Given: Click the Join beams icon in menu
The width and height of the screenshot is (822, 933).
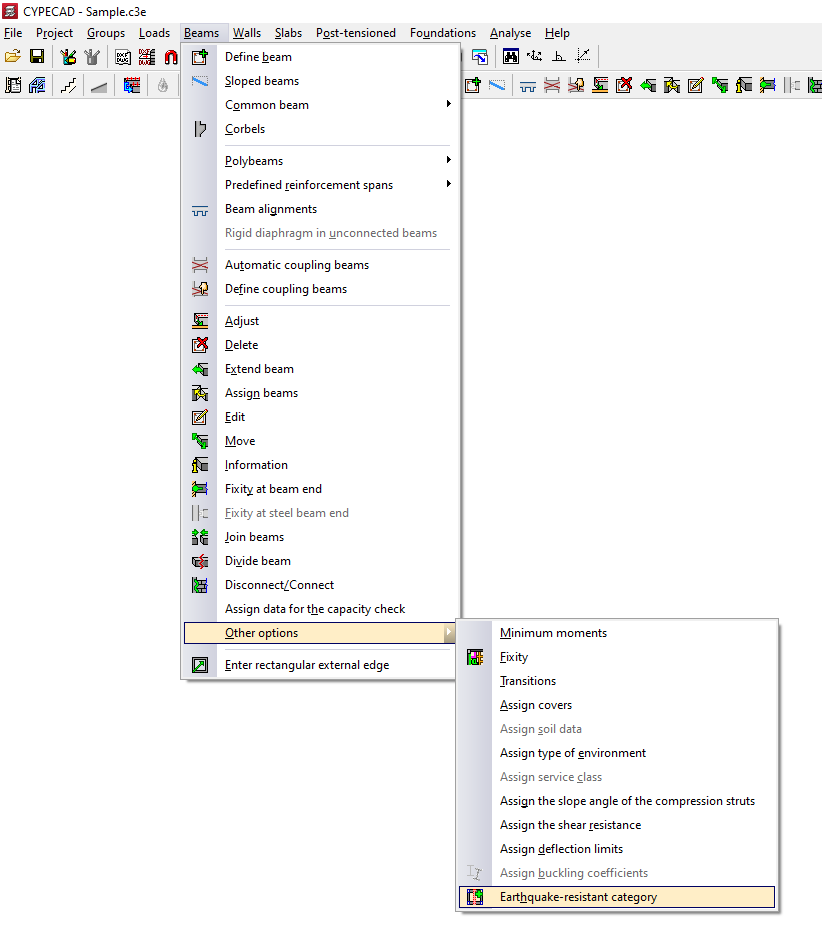Looking at the screenshot, I should pyautogui.click(x=200, y=537).
